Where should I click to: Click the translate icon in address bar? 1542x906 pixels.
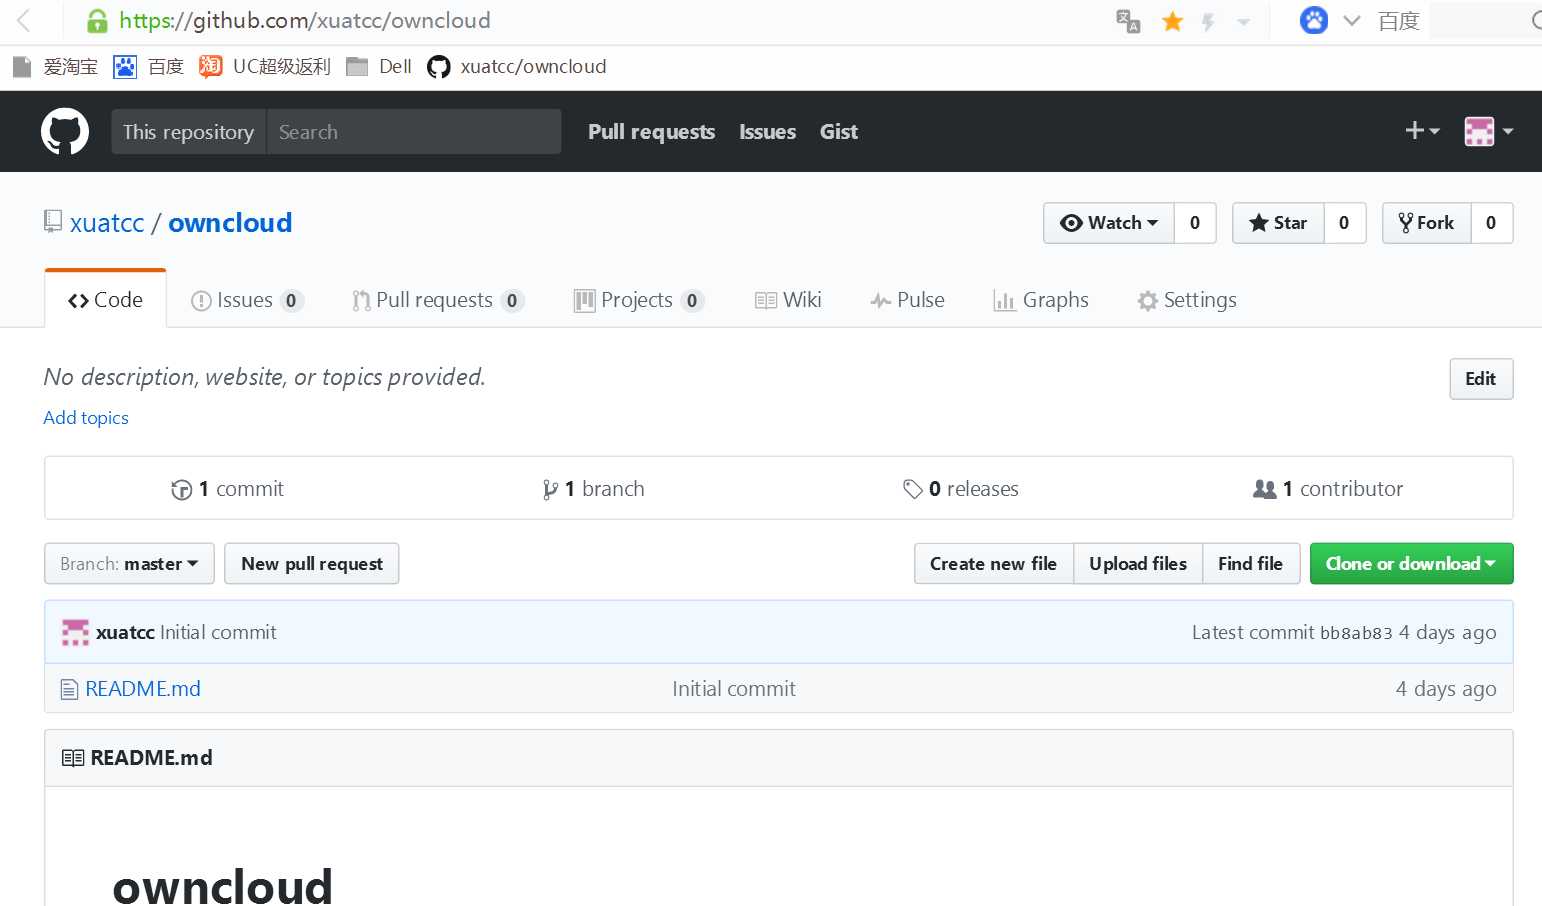pos(1128,21)
